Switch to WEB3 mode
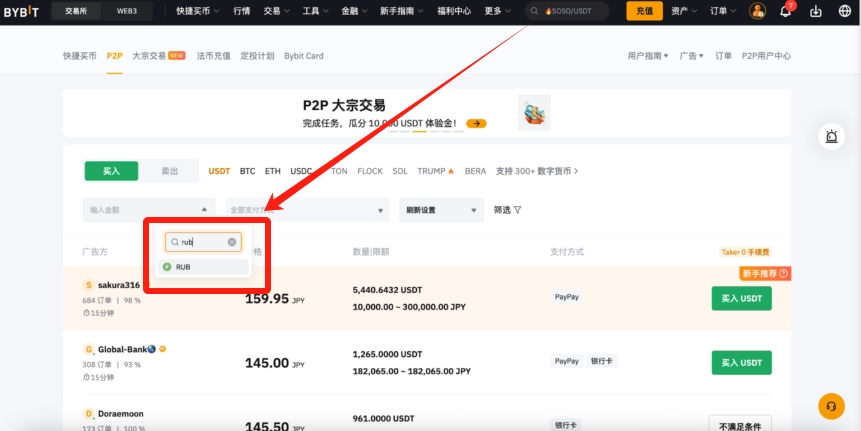This screenshot has height=431, width=861. tap(127, 11)
